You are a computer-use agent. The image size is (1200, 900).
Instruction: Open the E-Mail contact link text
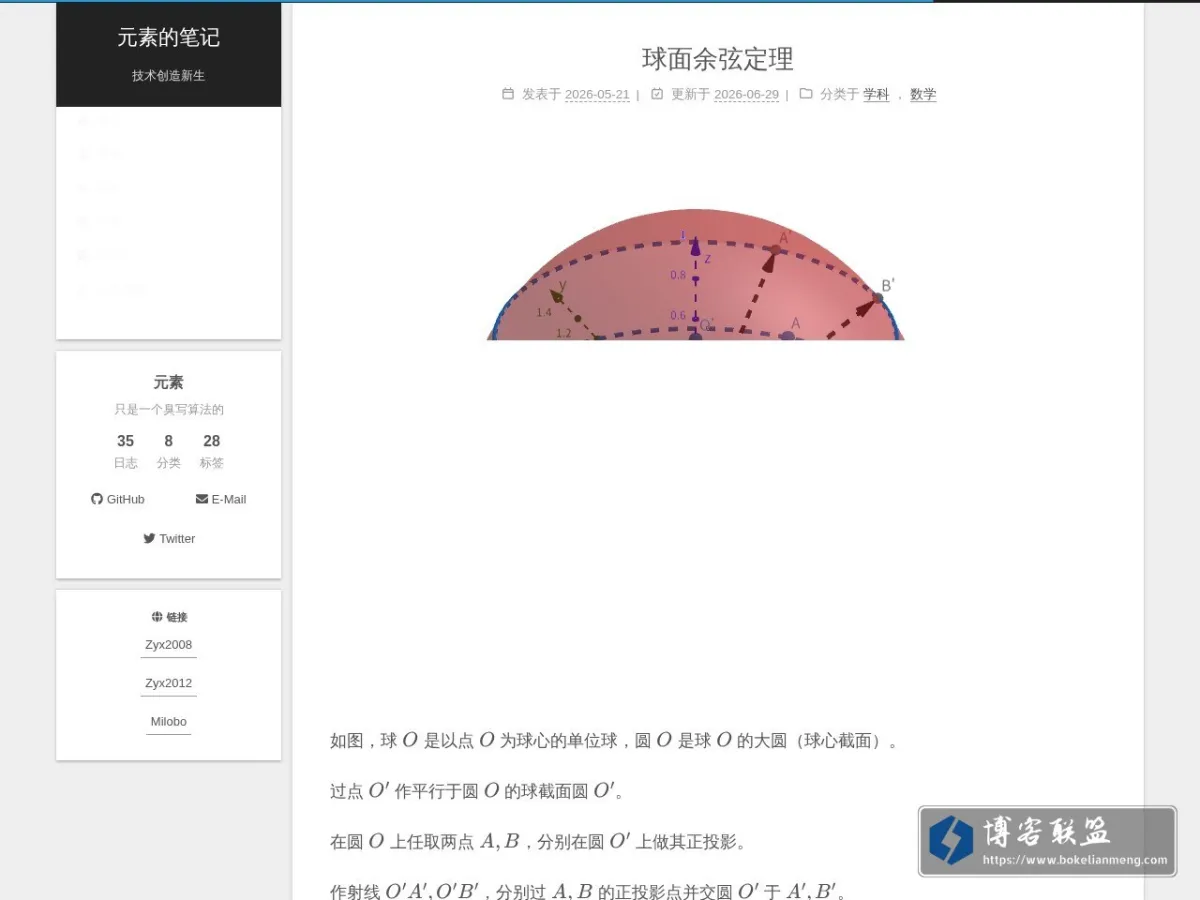[x=229, y=499]
